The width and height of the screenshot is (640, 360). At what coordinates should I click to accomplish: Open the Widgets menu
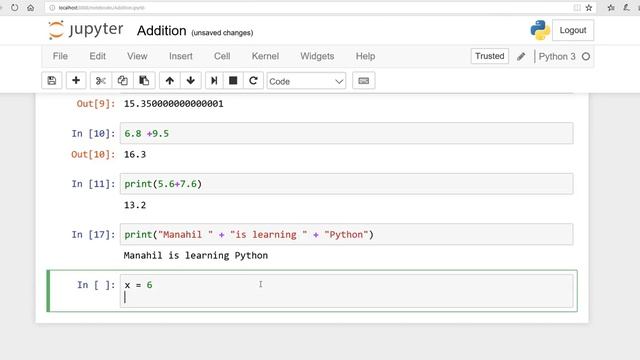point(317,56)
